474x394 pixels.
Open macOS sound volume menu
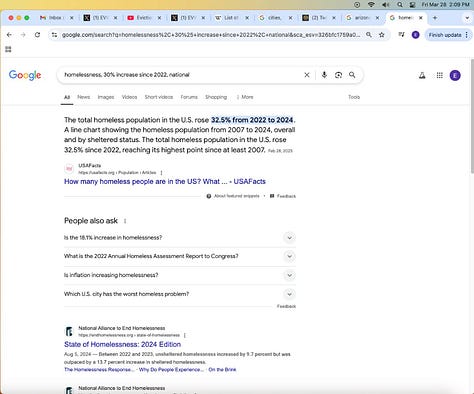(386, 5)
